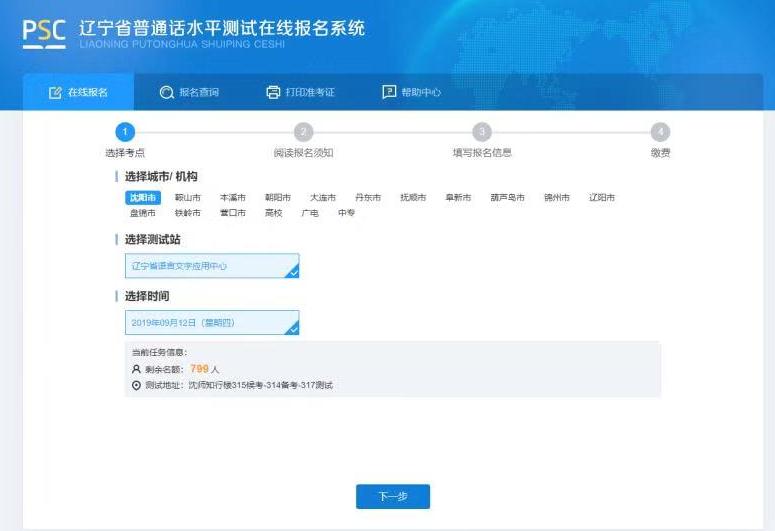The width and height of the screenshot is (775, 531).
Task: Click step 3 circle 填写报名信息
Action: pyautogui.click(x=482, y=132)
